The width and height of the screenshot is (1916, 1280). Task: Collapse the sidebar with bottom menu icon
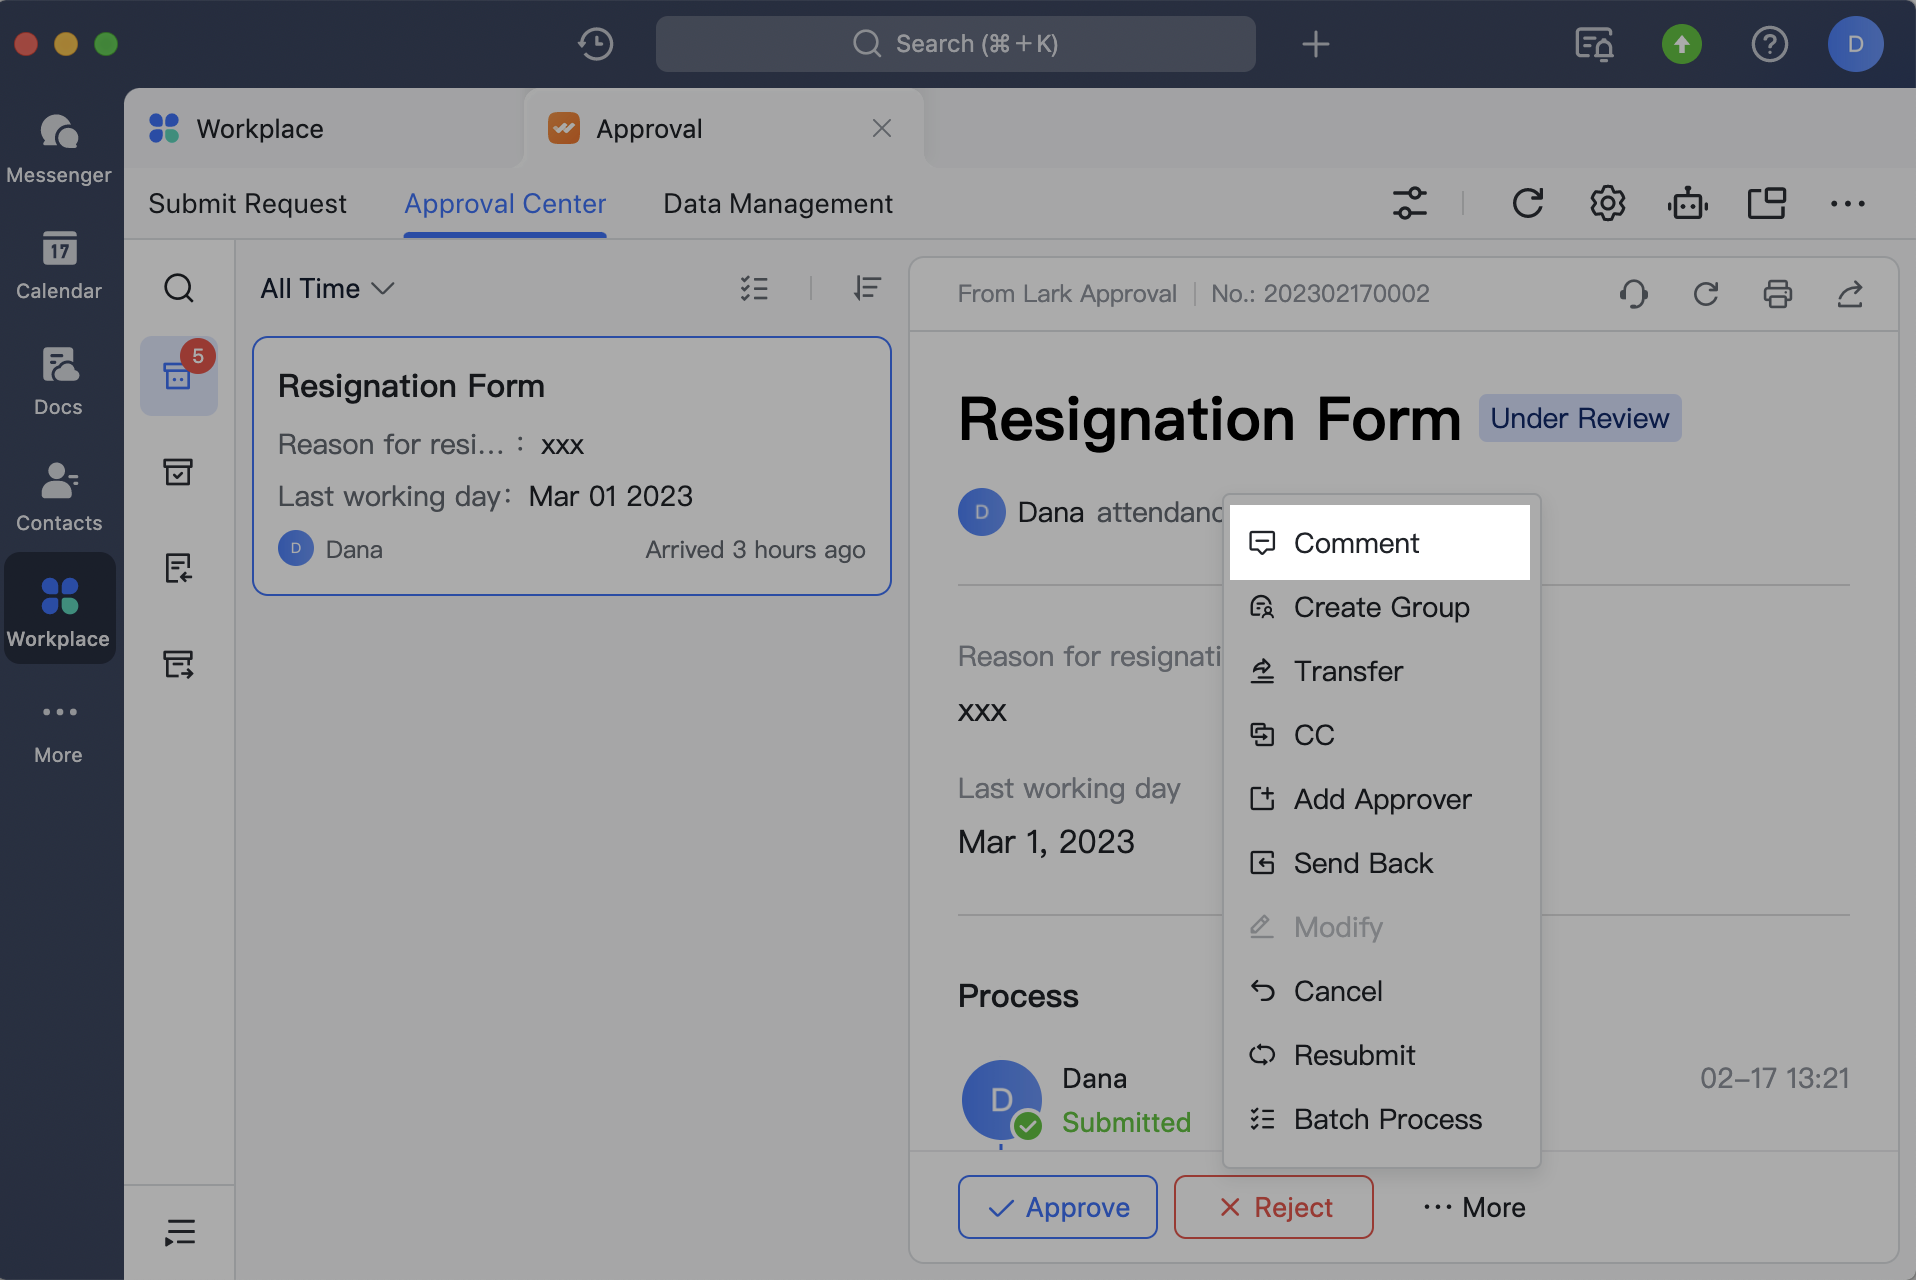coord(179,1232)
